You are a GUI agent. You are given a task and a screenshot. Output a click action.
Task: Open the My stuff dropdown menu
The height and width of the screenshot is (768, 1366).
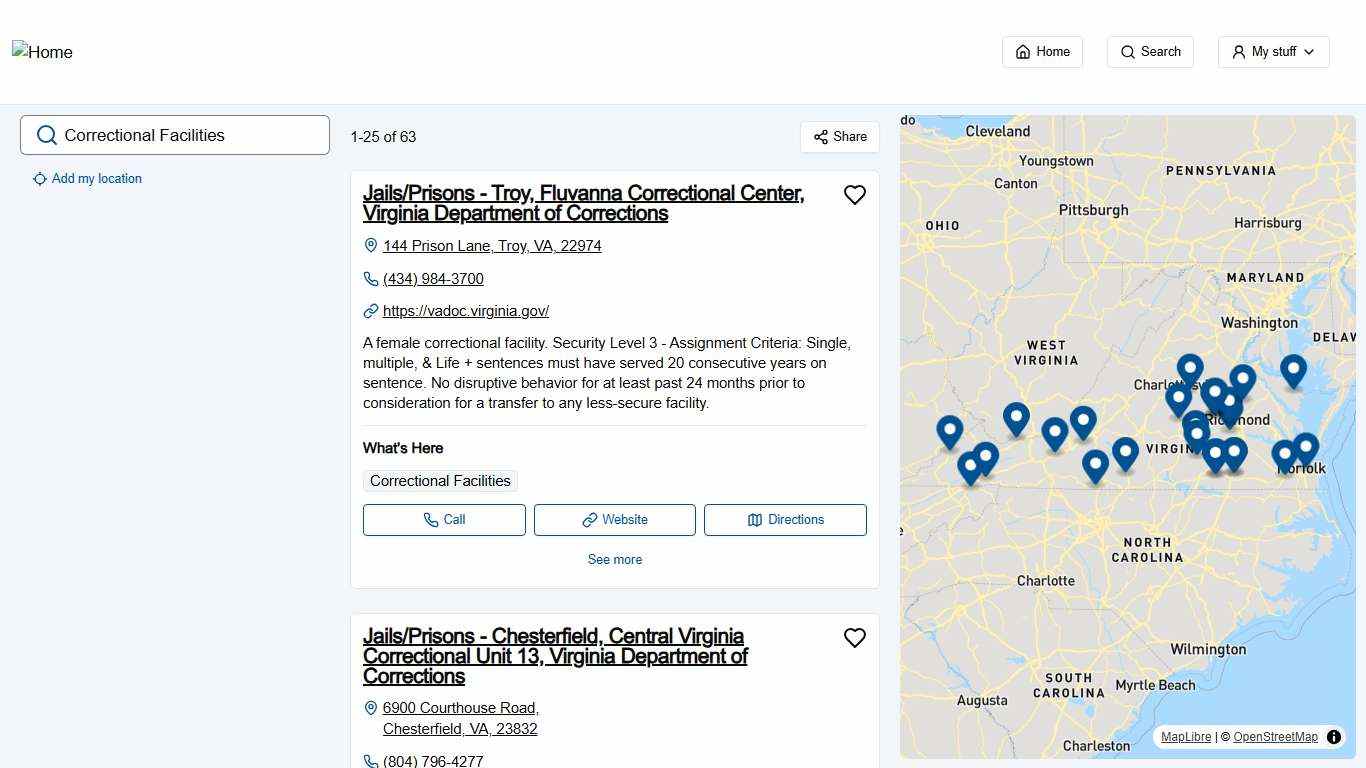coord(1273,51)
